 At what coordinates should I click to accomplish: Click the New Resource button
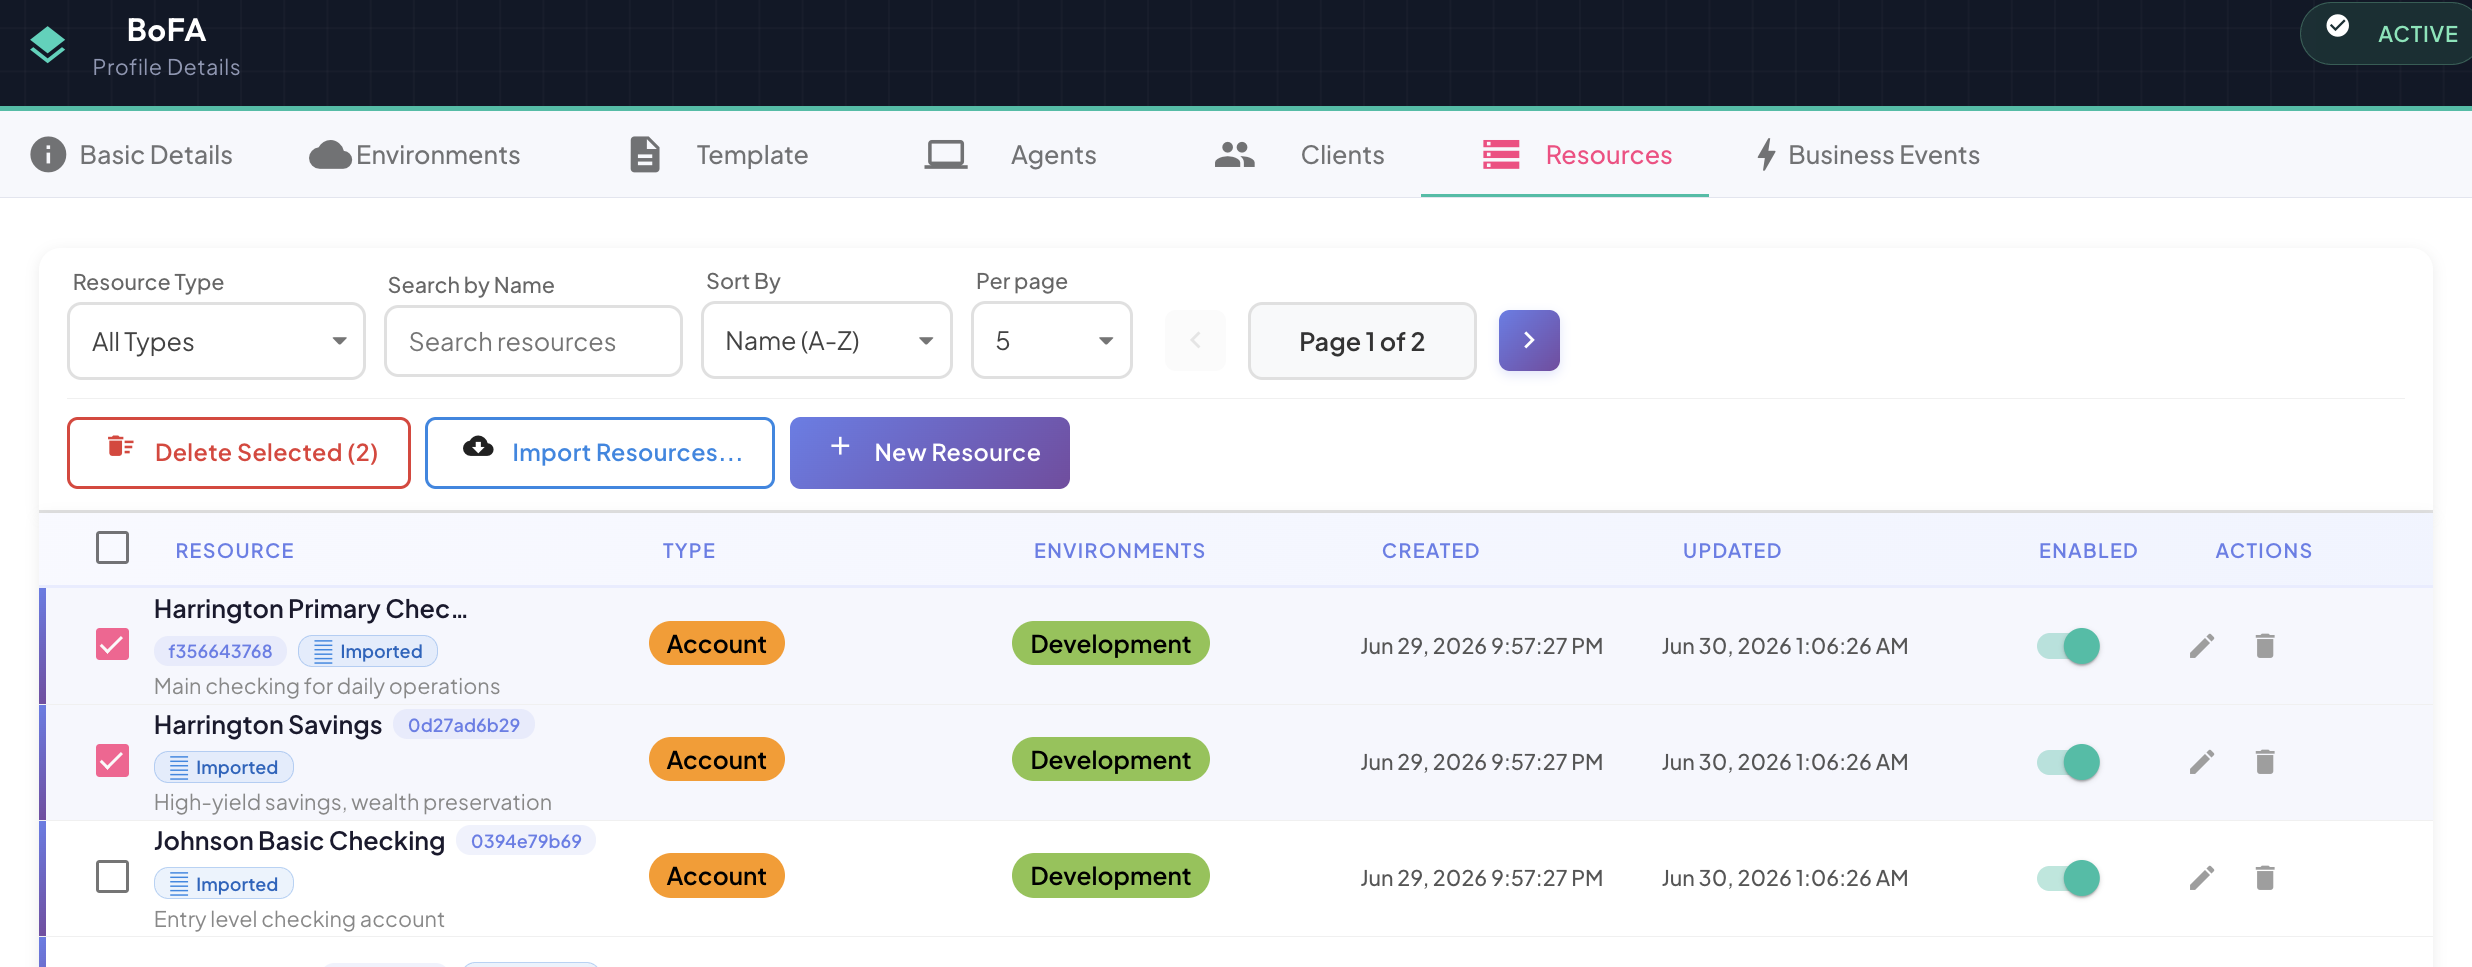tap(930, 453)
